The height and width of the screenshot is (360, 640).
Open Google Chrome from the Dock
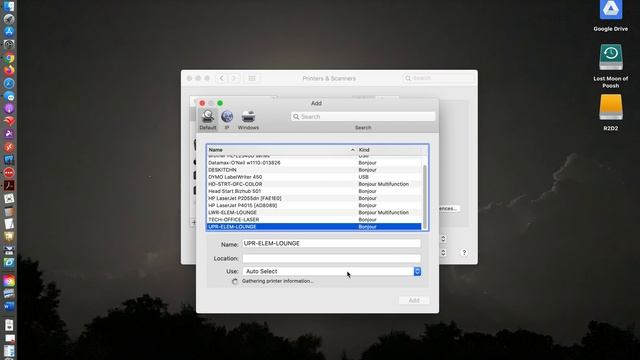coord(9,58)
